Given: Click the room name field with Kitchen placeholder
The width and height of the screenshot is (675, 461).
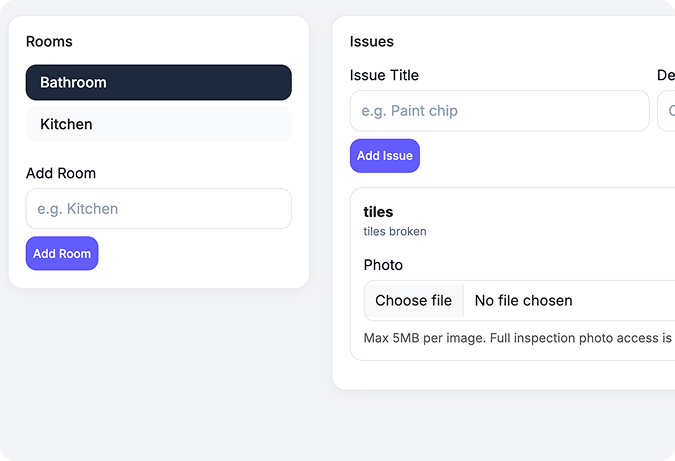Looking at the screenshot, I should [x=158, y=209].
